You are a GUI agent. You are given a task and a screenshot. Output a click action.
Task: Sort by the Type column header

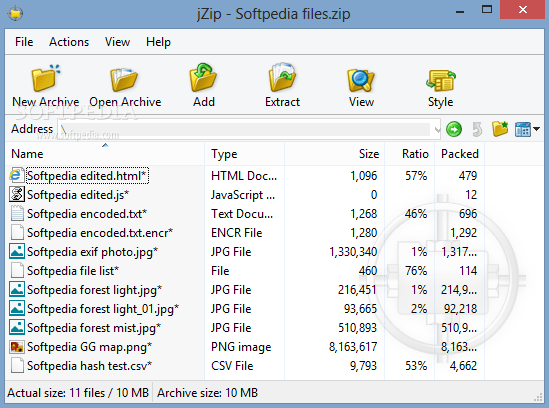[x=244, y=154]
